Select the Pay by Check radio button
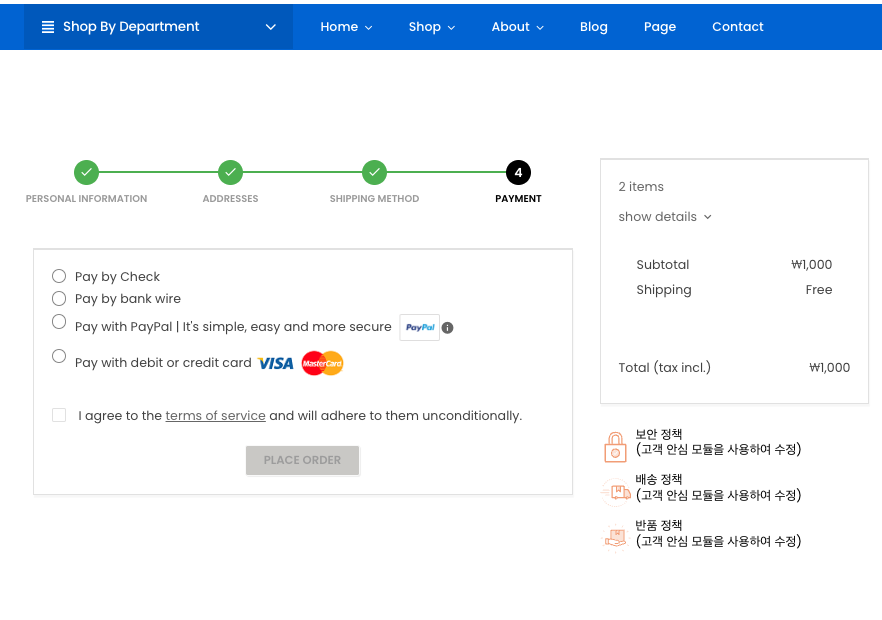The height and width of the screenshot is (620, 882). [59, 276]
